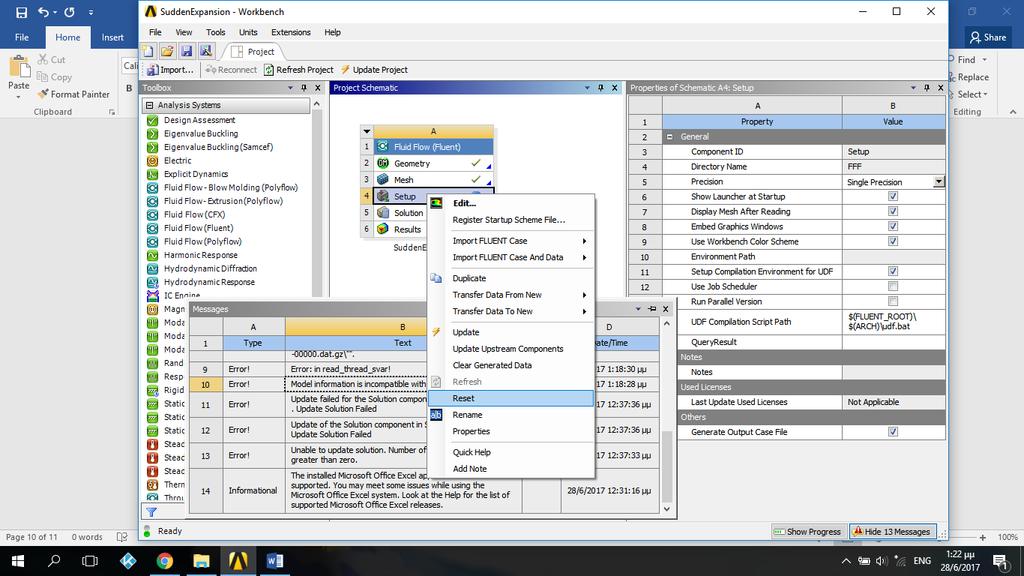This screenshot has height=576, width=1024.
Task: Click the Messages panel scroll-down arrow
Action: (666, 509)
